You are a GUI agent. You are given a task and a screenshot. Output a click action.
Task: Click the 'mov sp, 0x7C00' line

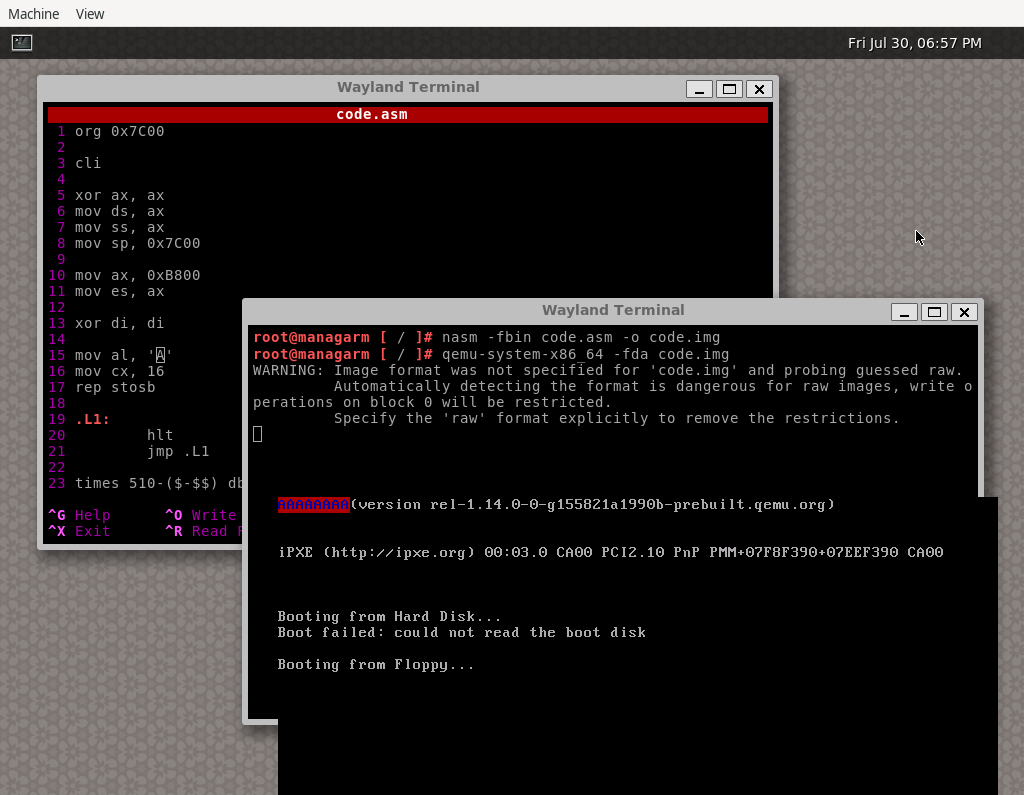pos(137,244)
